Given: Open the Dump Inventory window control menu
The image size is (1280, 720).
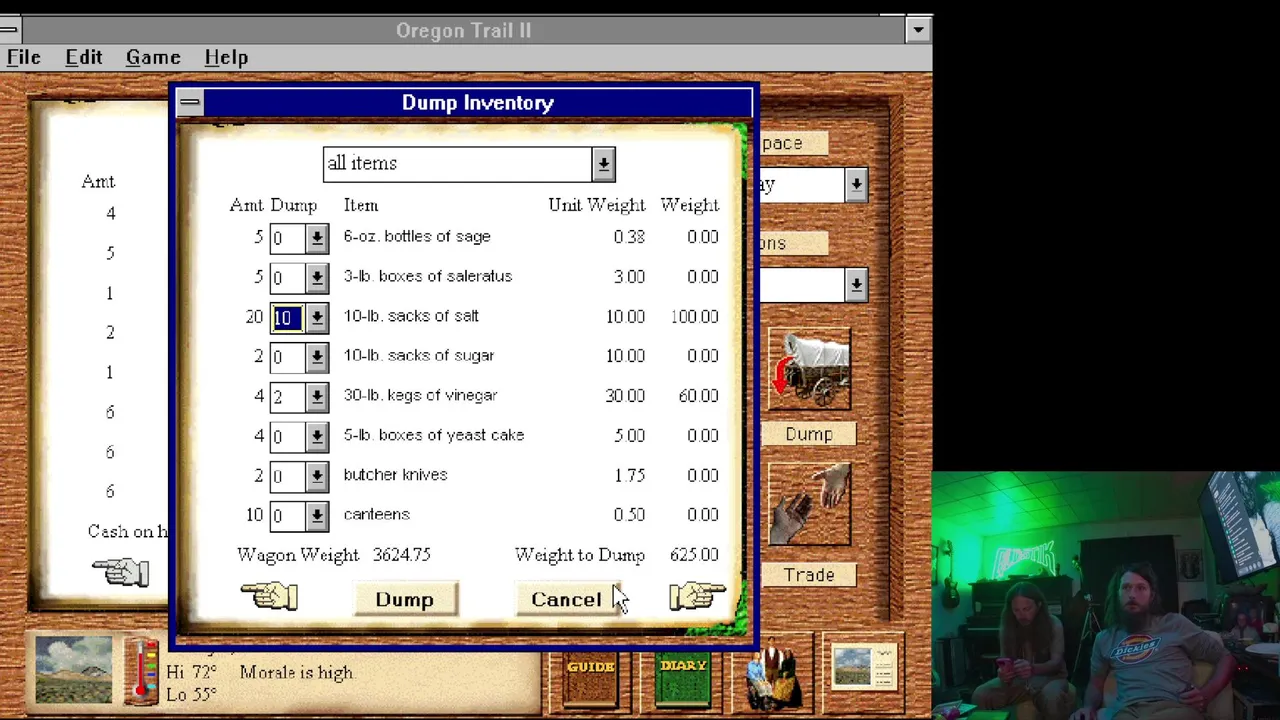Looking at the screenshot, I should pos(189,102).
